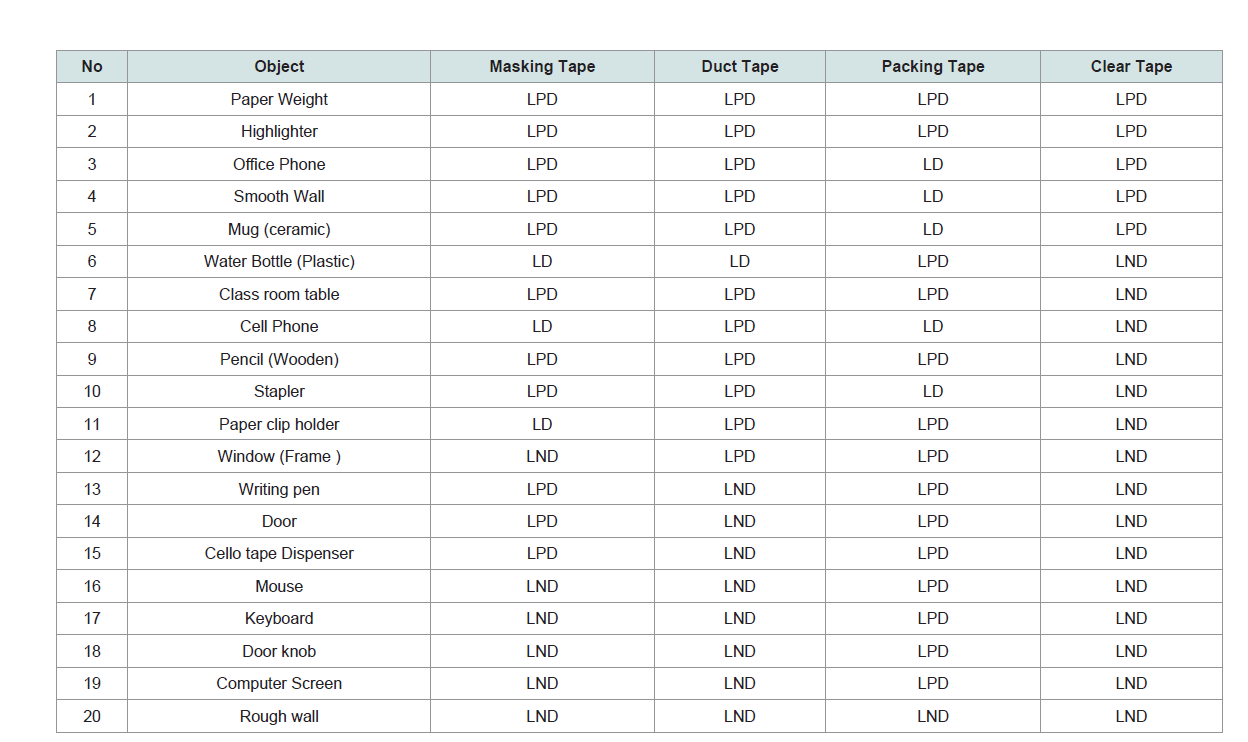Click the Object column header
1248x742 pixels.
click(x=279, y=67)
